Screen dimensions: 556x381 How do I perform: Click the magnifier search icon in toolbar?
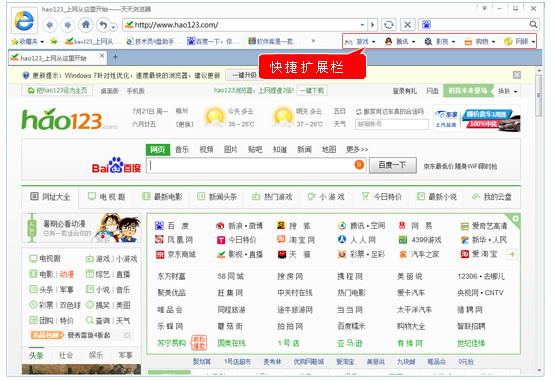click(533, 24)
